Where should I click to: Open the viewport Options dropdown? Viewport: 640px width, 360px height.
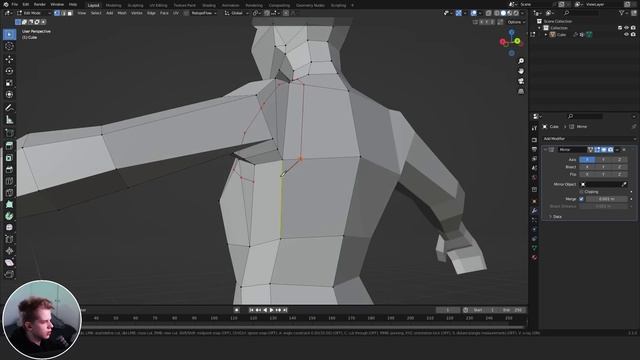click(x=516, y=22)
